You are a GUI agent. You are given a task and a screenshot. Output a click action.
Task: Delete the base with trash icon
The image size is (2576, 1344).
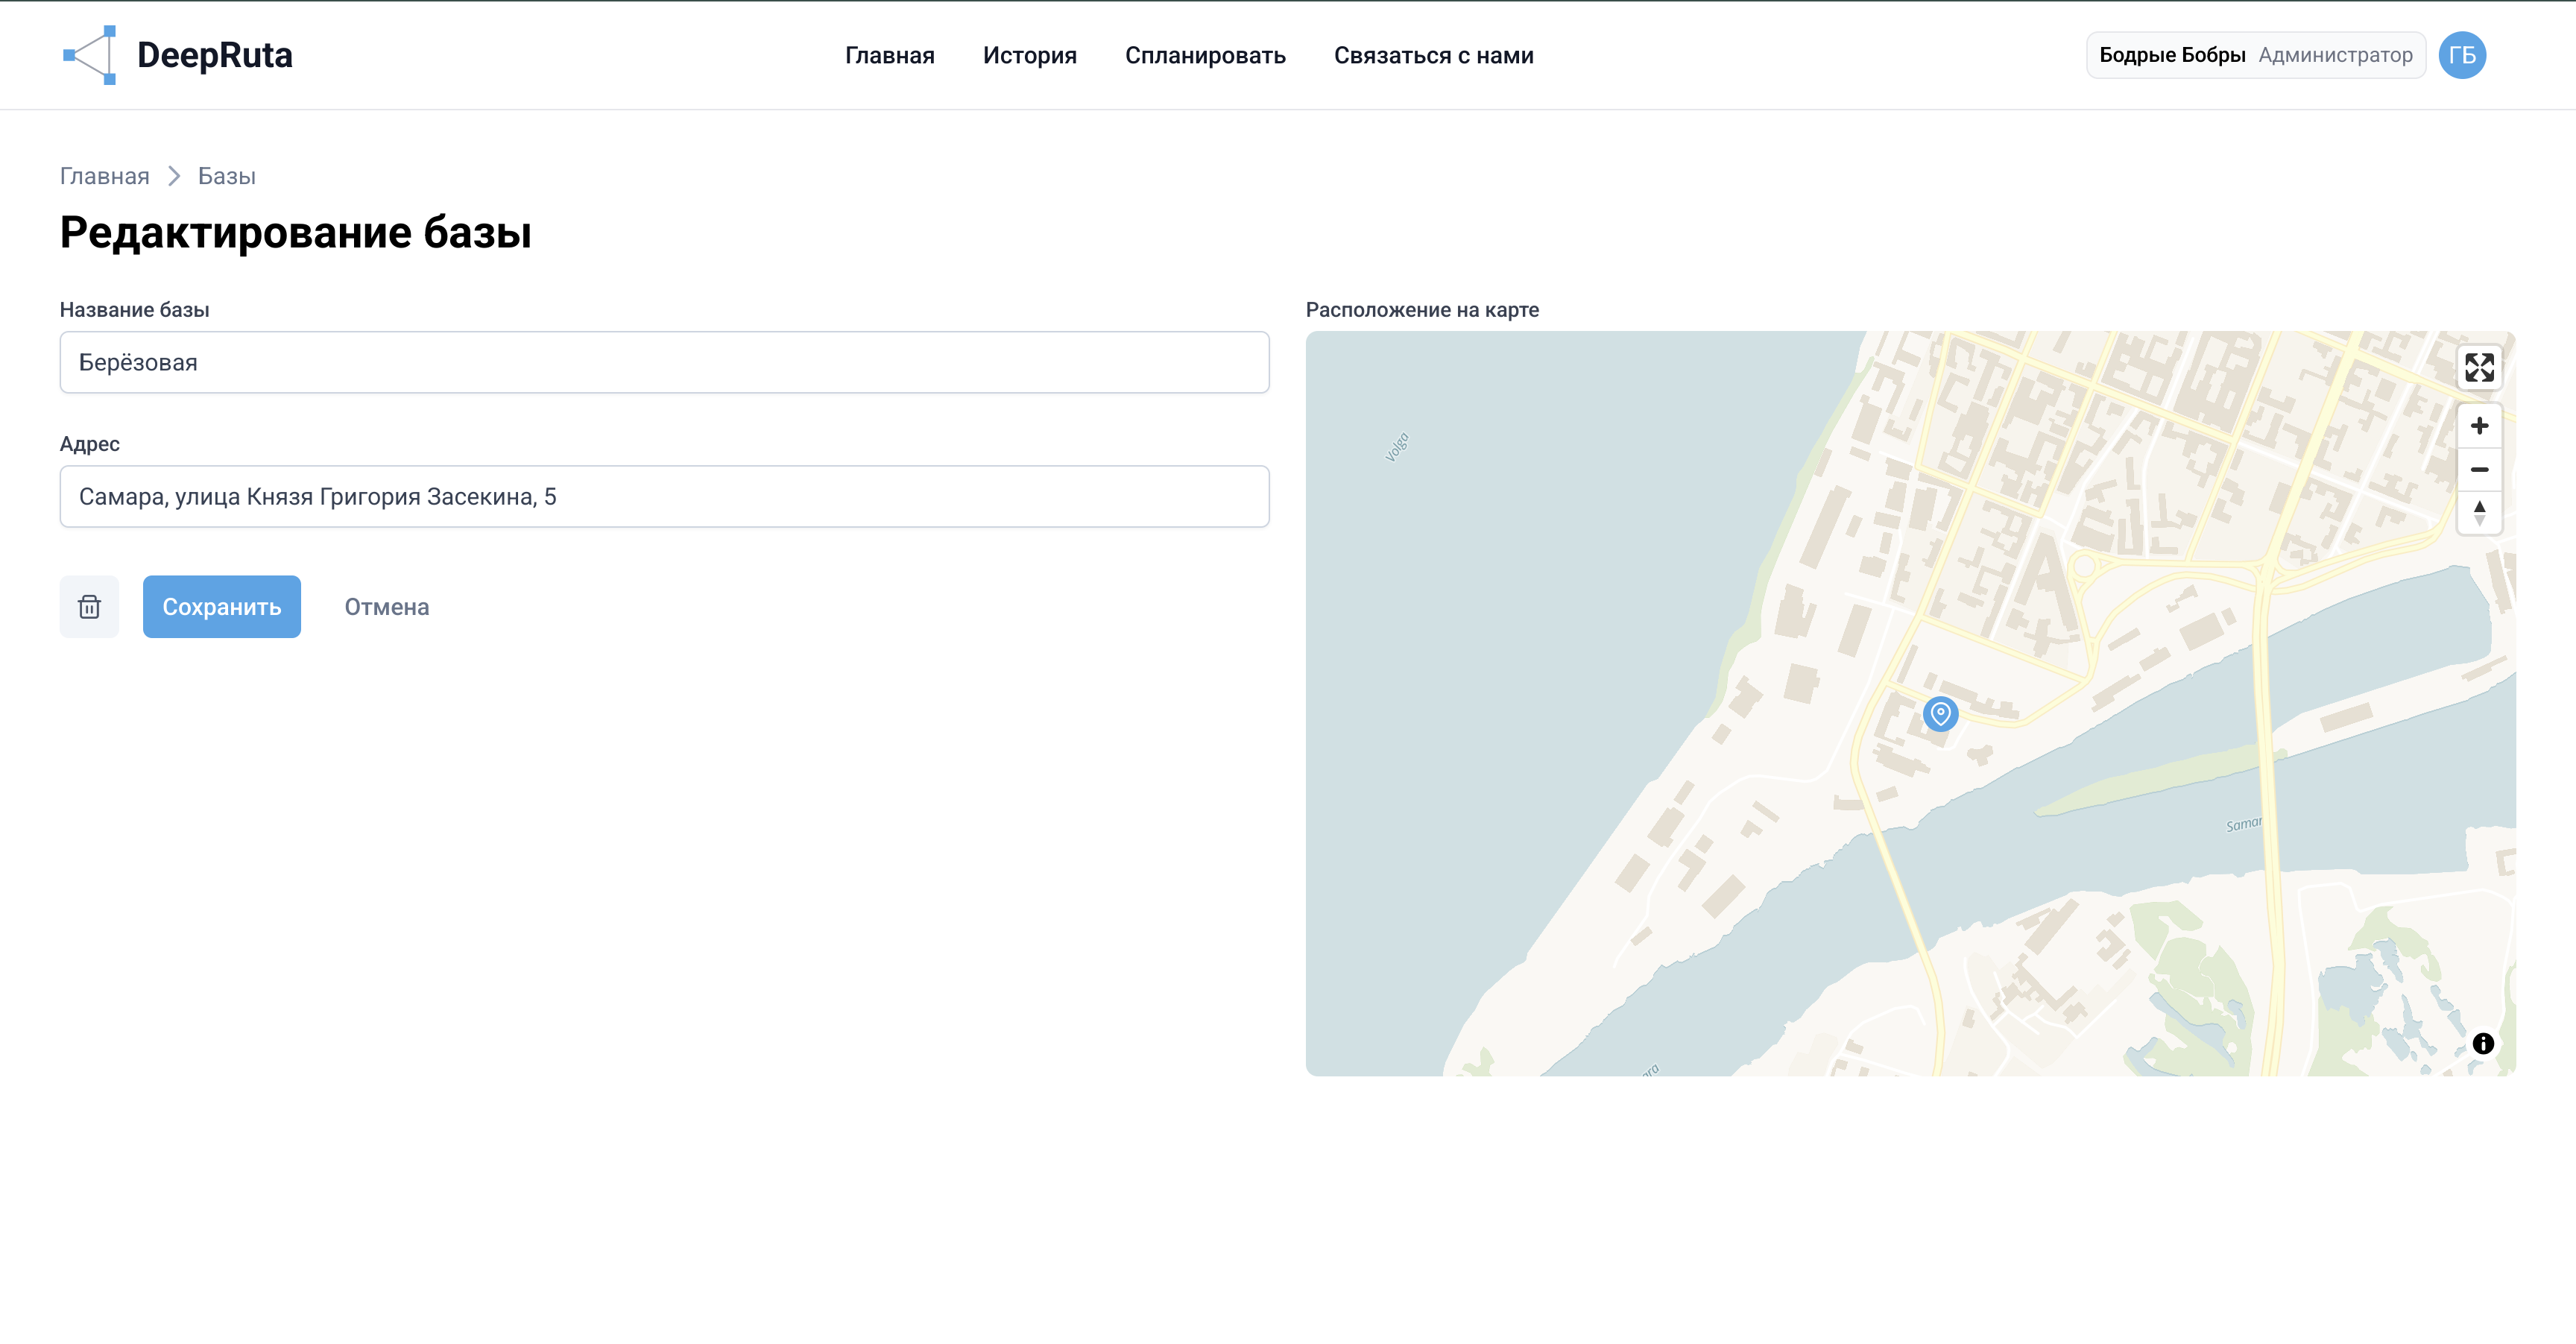tap(89, 606)
